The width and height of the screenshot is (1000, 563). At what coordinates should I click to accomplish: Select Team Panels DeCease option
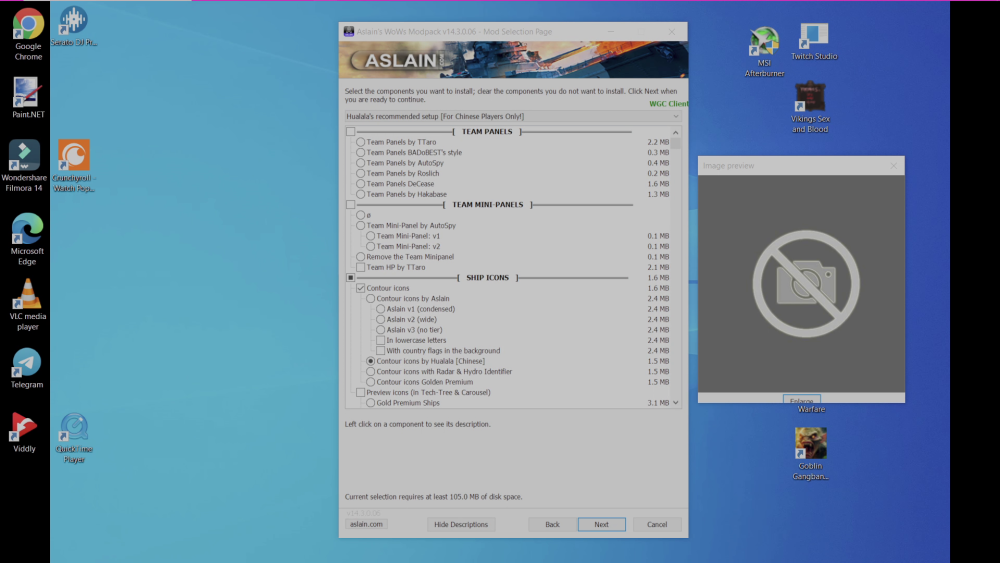click(360, 184)
